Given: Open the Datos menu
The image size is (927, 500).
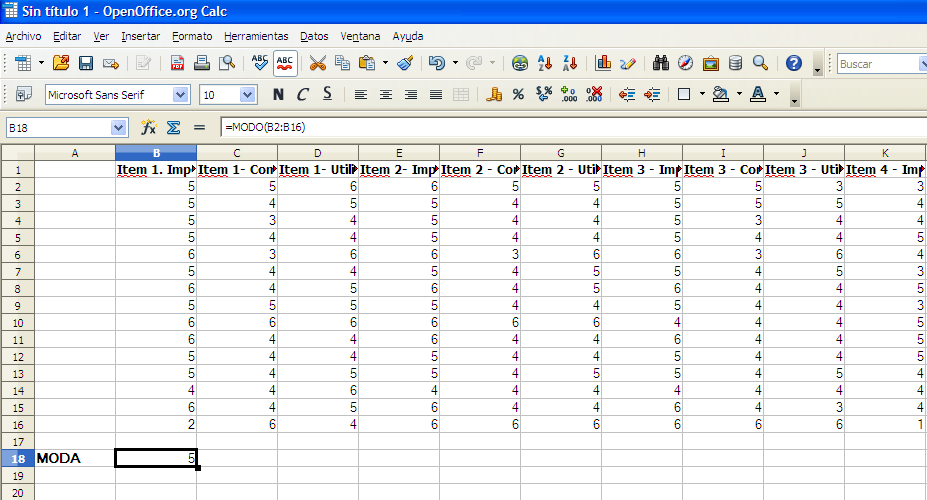Looking at the screenshot, I should pos(314,36).
